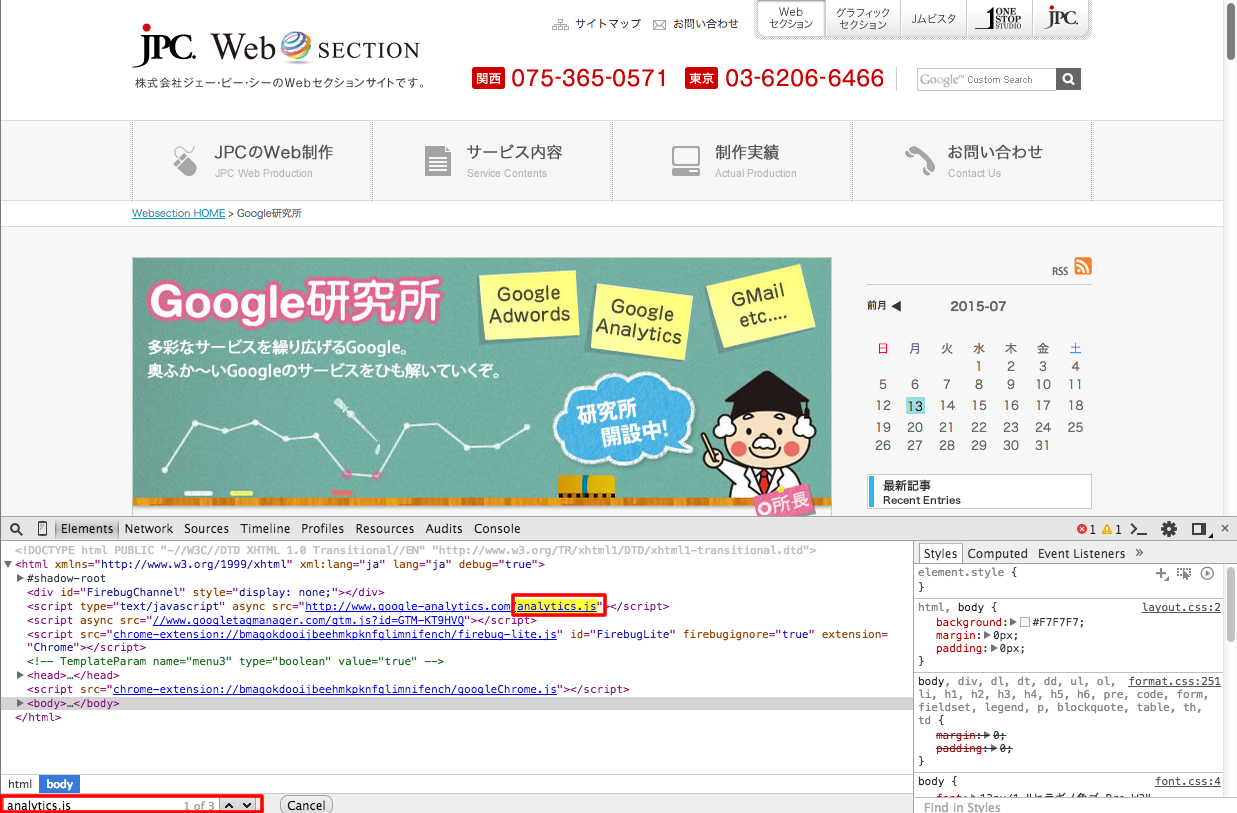Expand the #shadow-root node

tap(21, 579)
